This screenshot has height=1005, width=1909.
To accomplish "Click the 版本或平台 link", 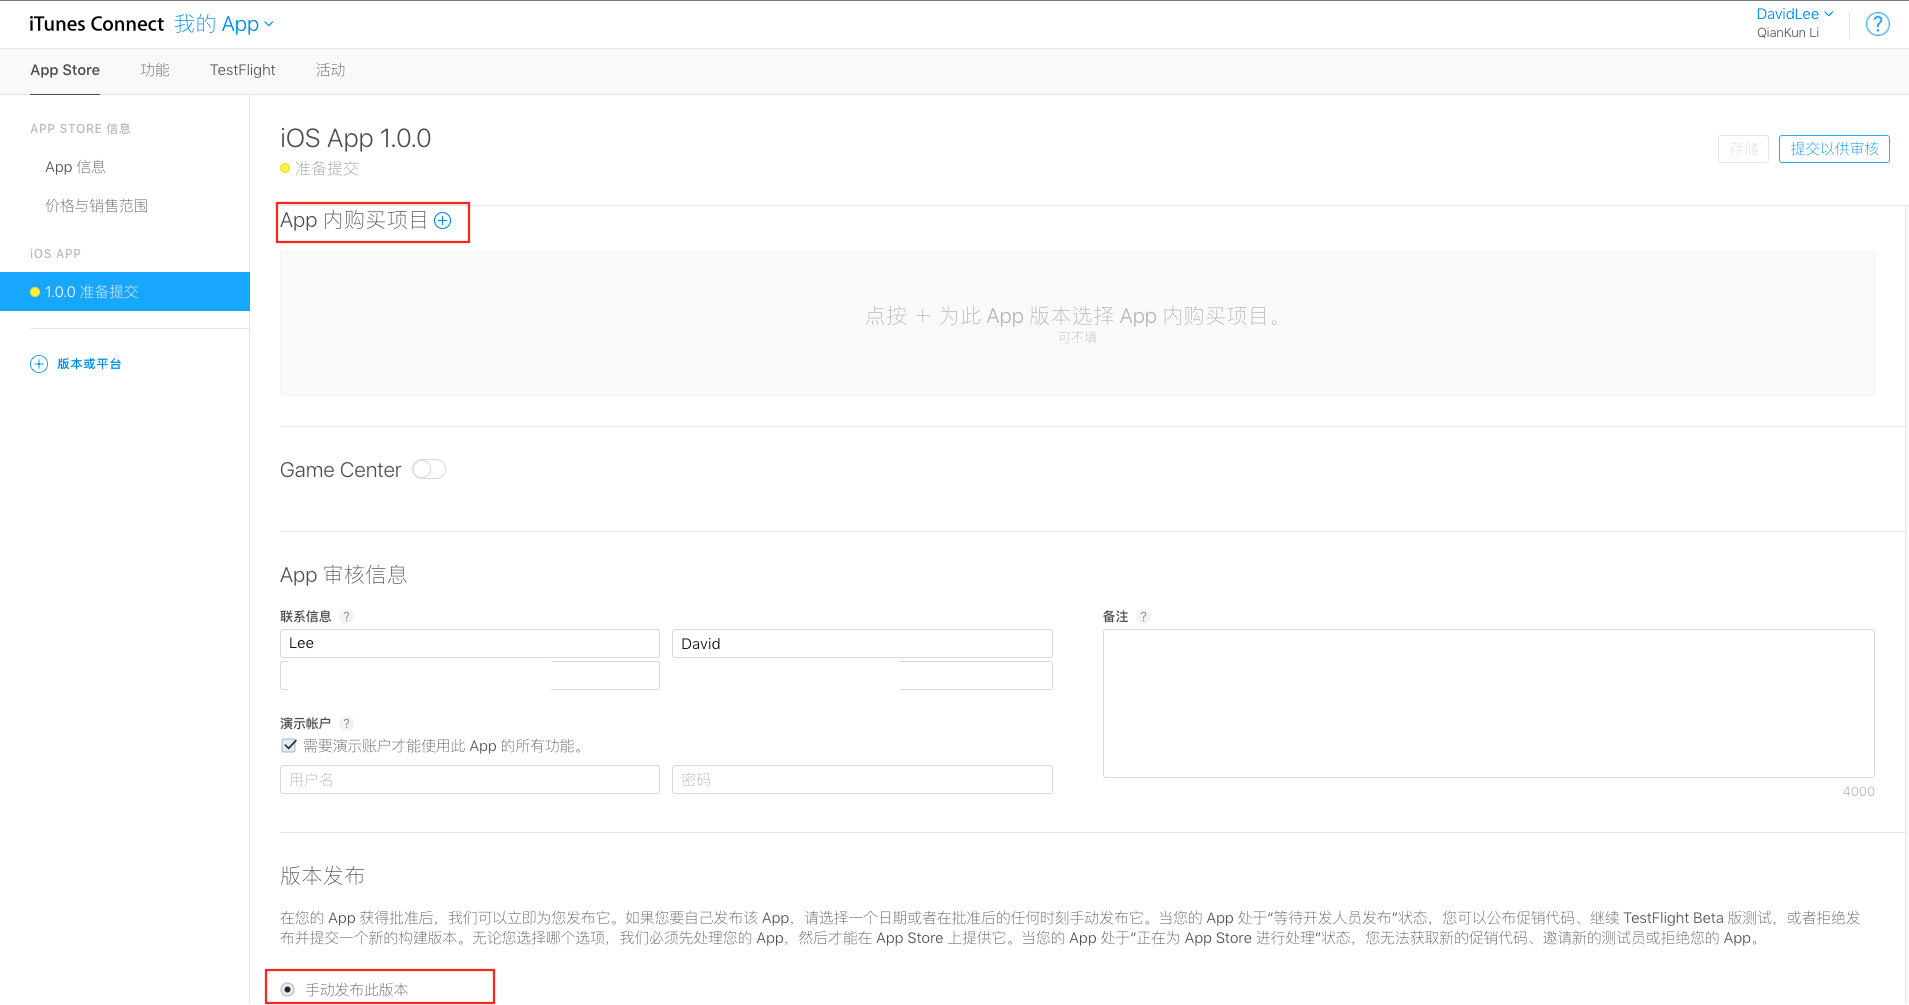I will click(89, 364).
